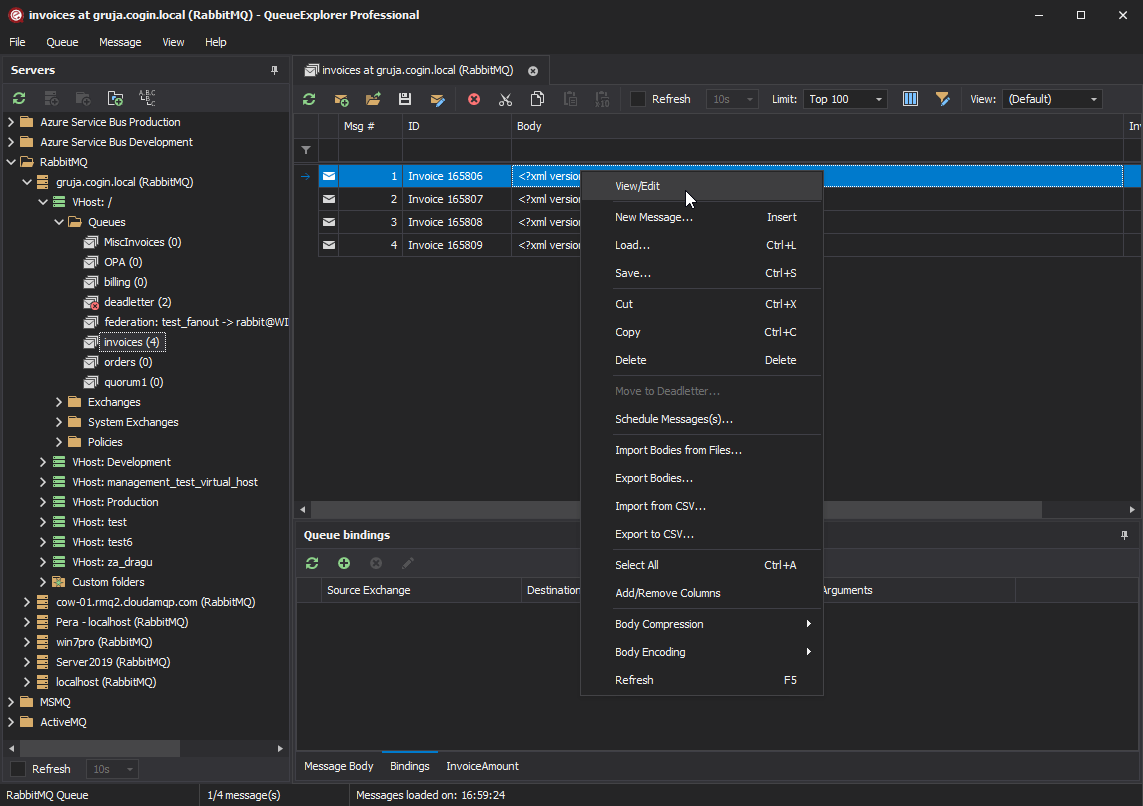Screen dimensions: 1143x806
Task: Pin the Servers panel with the pushpin icon
Action: 275,70
